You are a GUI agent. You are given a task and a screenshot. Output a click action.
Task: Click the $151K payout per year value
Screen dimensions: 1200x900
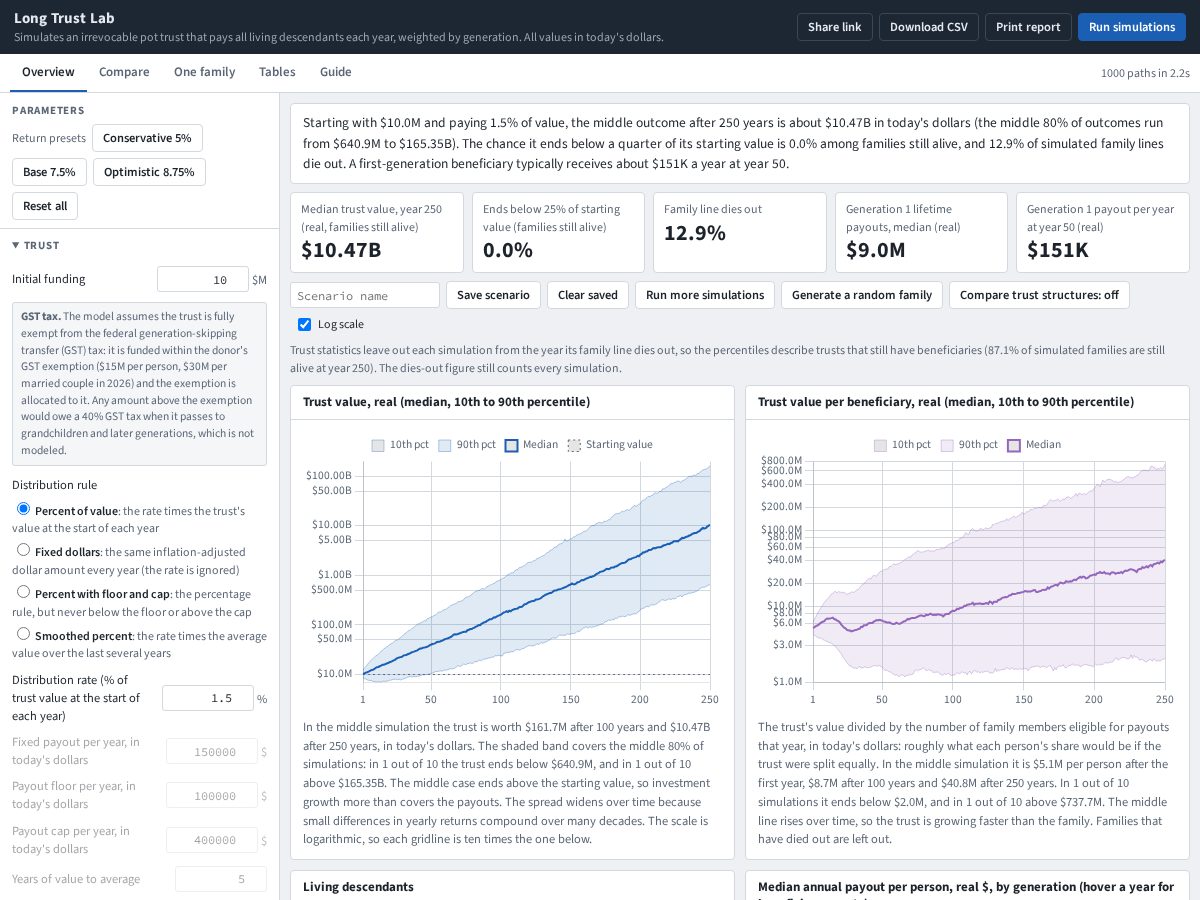pyautogui.click(x=1058, y=250)
